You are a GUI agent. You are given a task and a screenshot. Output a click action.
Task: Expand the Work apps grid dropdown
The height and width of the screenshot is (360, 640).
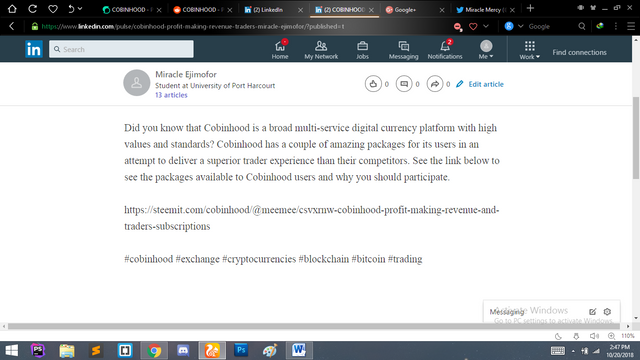(529, 50)
